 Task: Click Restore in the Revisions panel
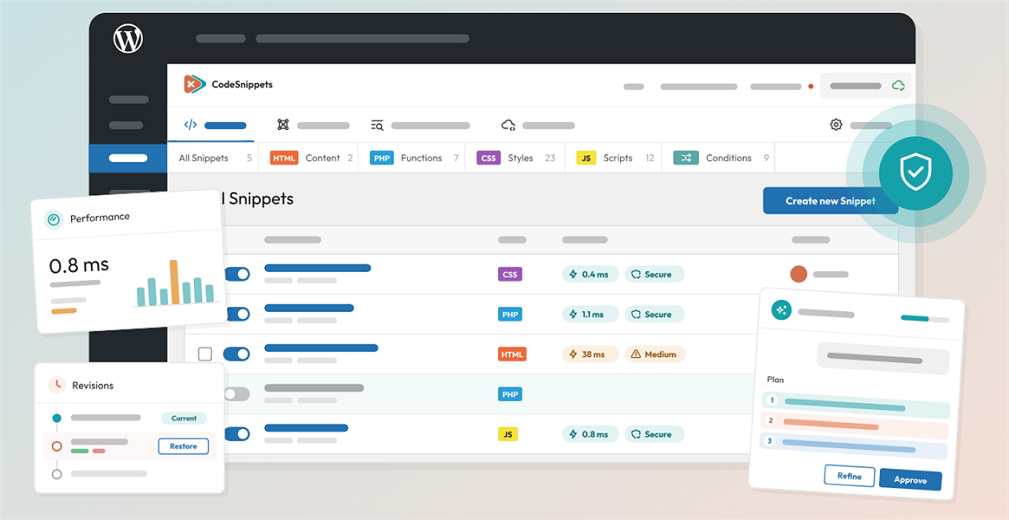click(x=183, y=446)
